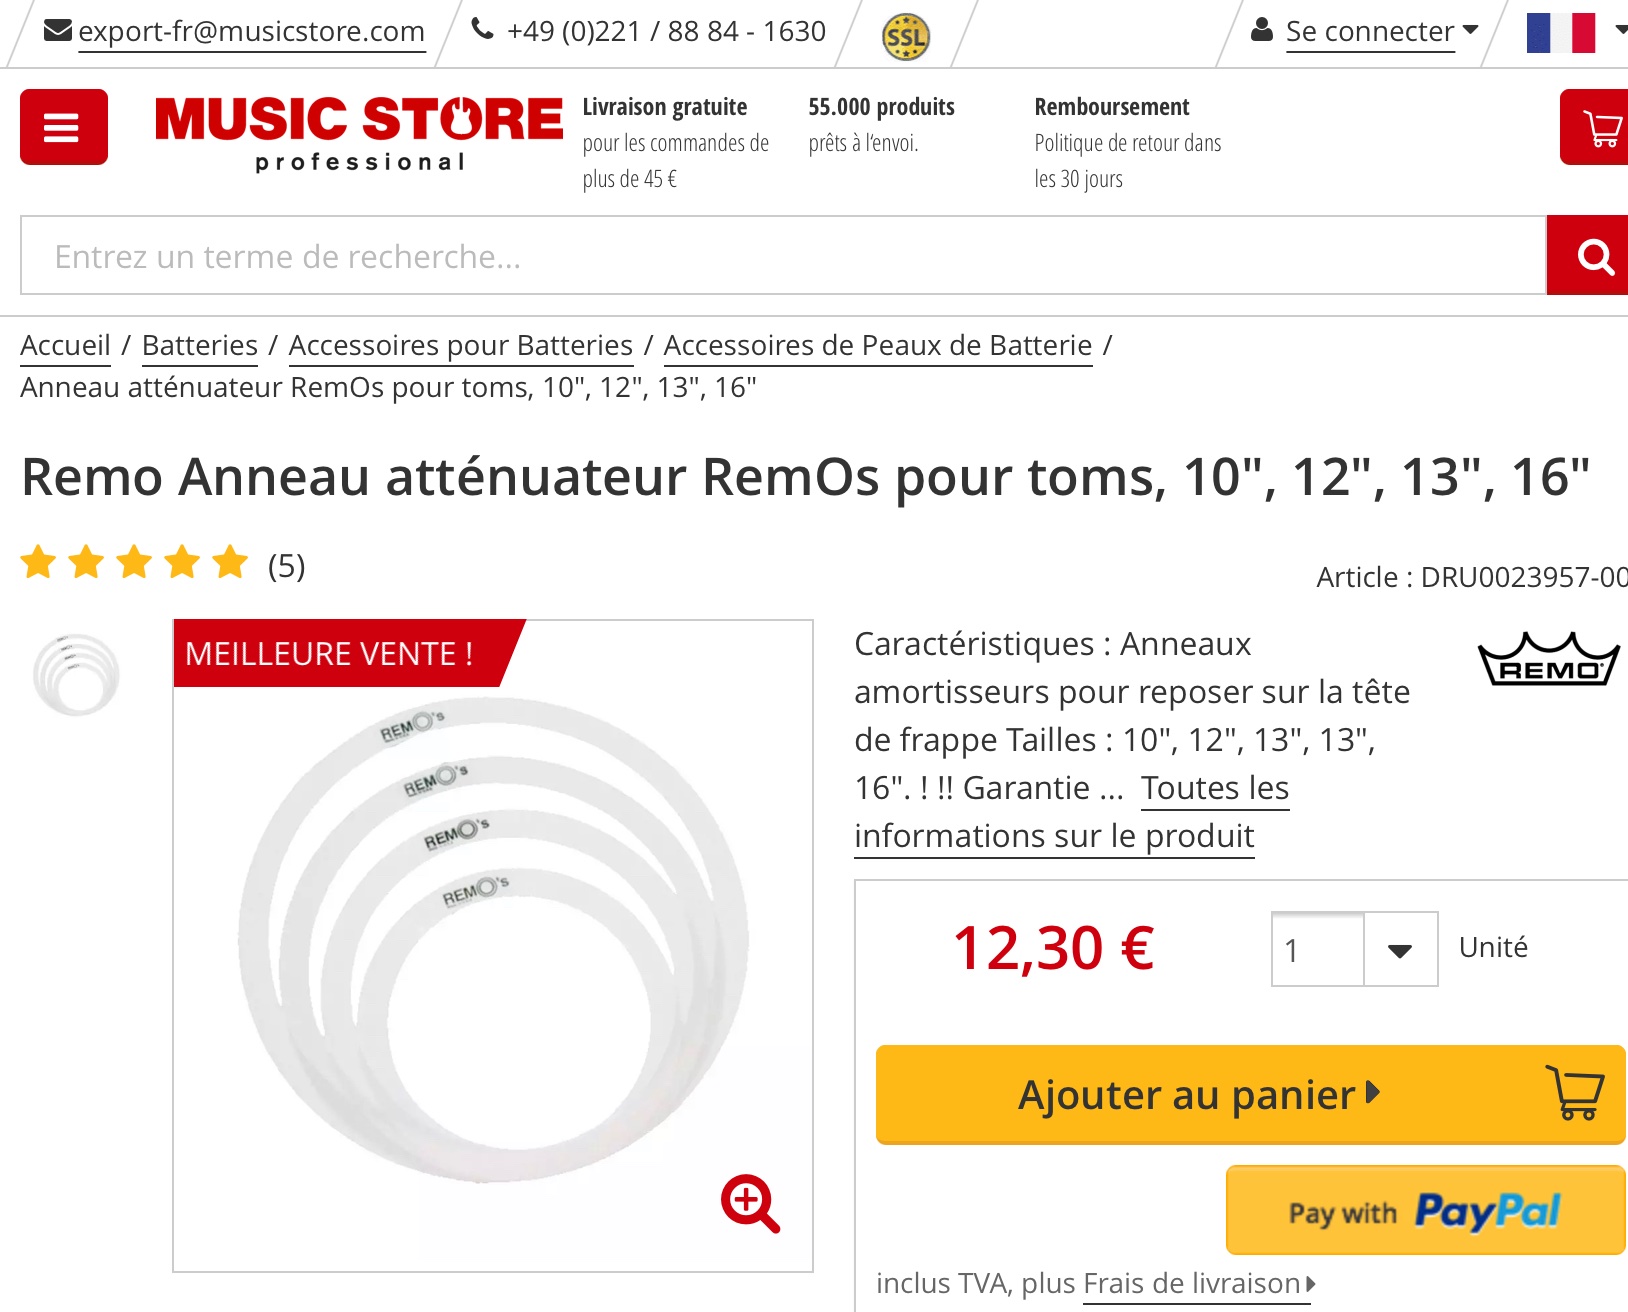
Task: Click Ajouter au panier button
Action: [1250, 1094]
